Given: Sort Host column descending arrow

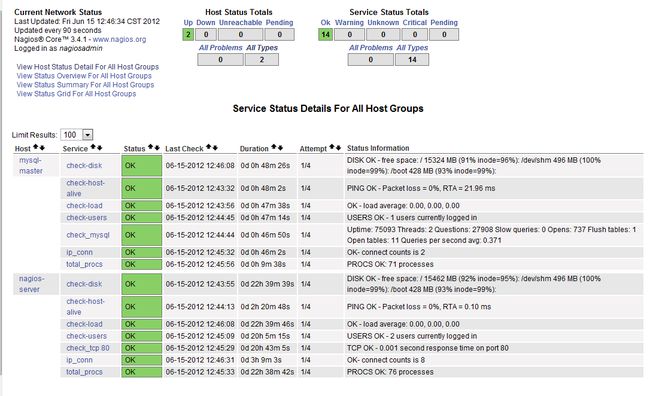Looking at the screenshot, I should point(42,147).
